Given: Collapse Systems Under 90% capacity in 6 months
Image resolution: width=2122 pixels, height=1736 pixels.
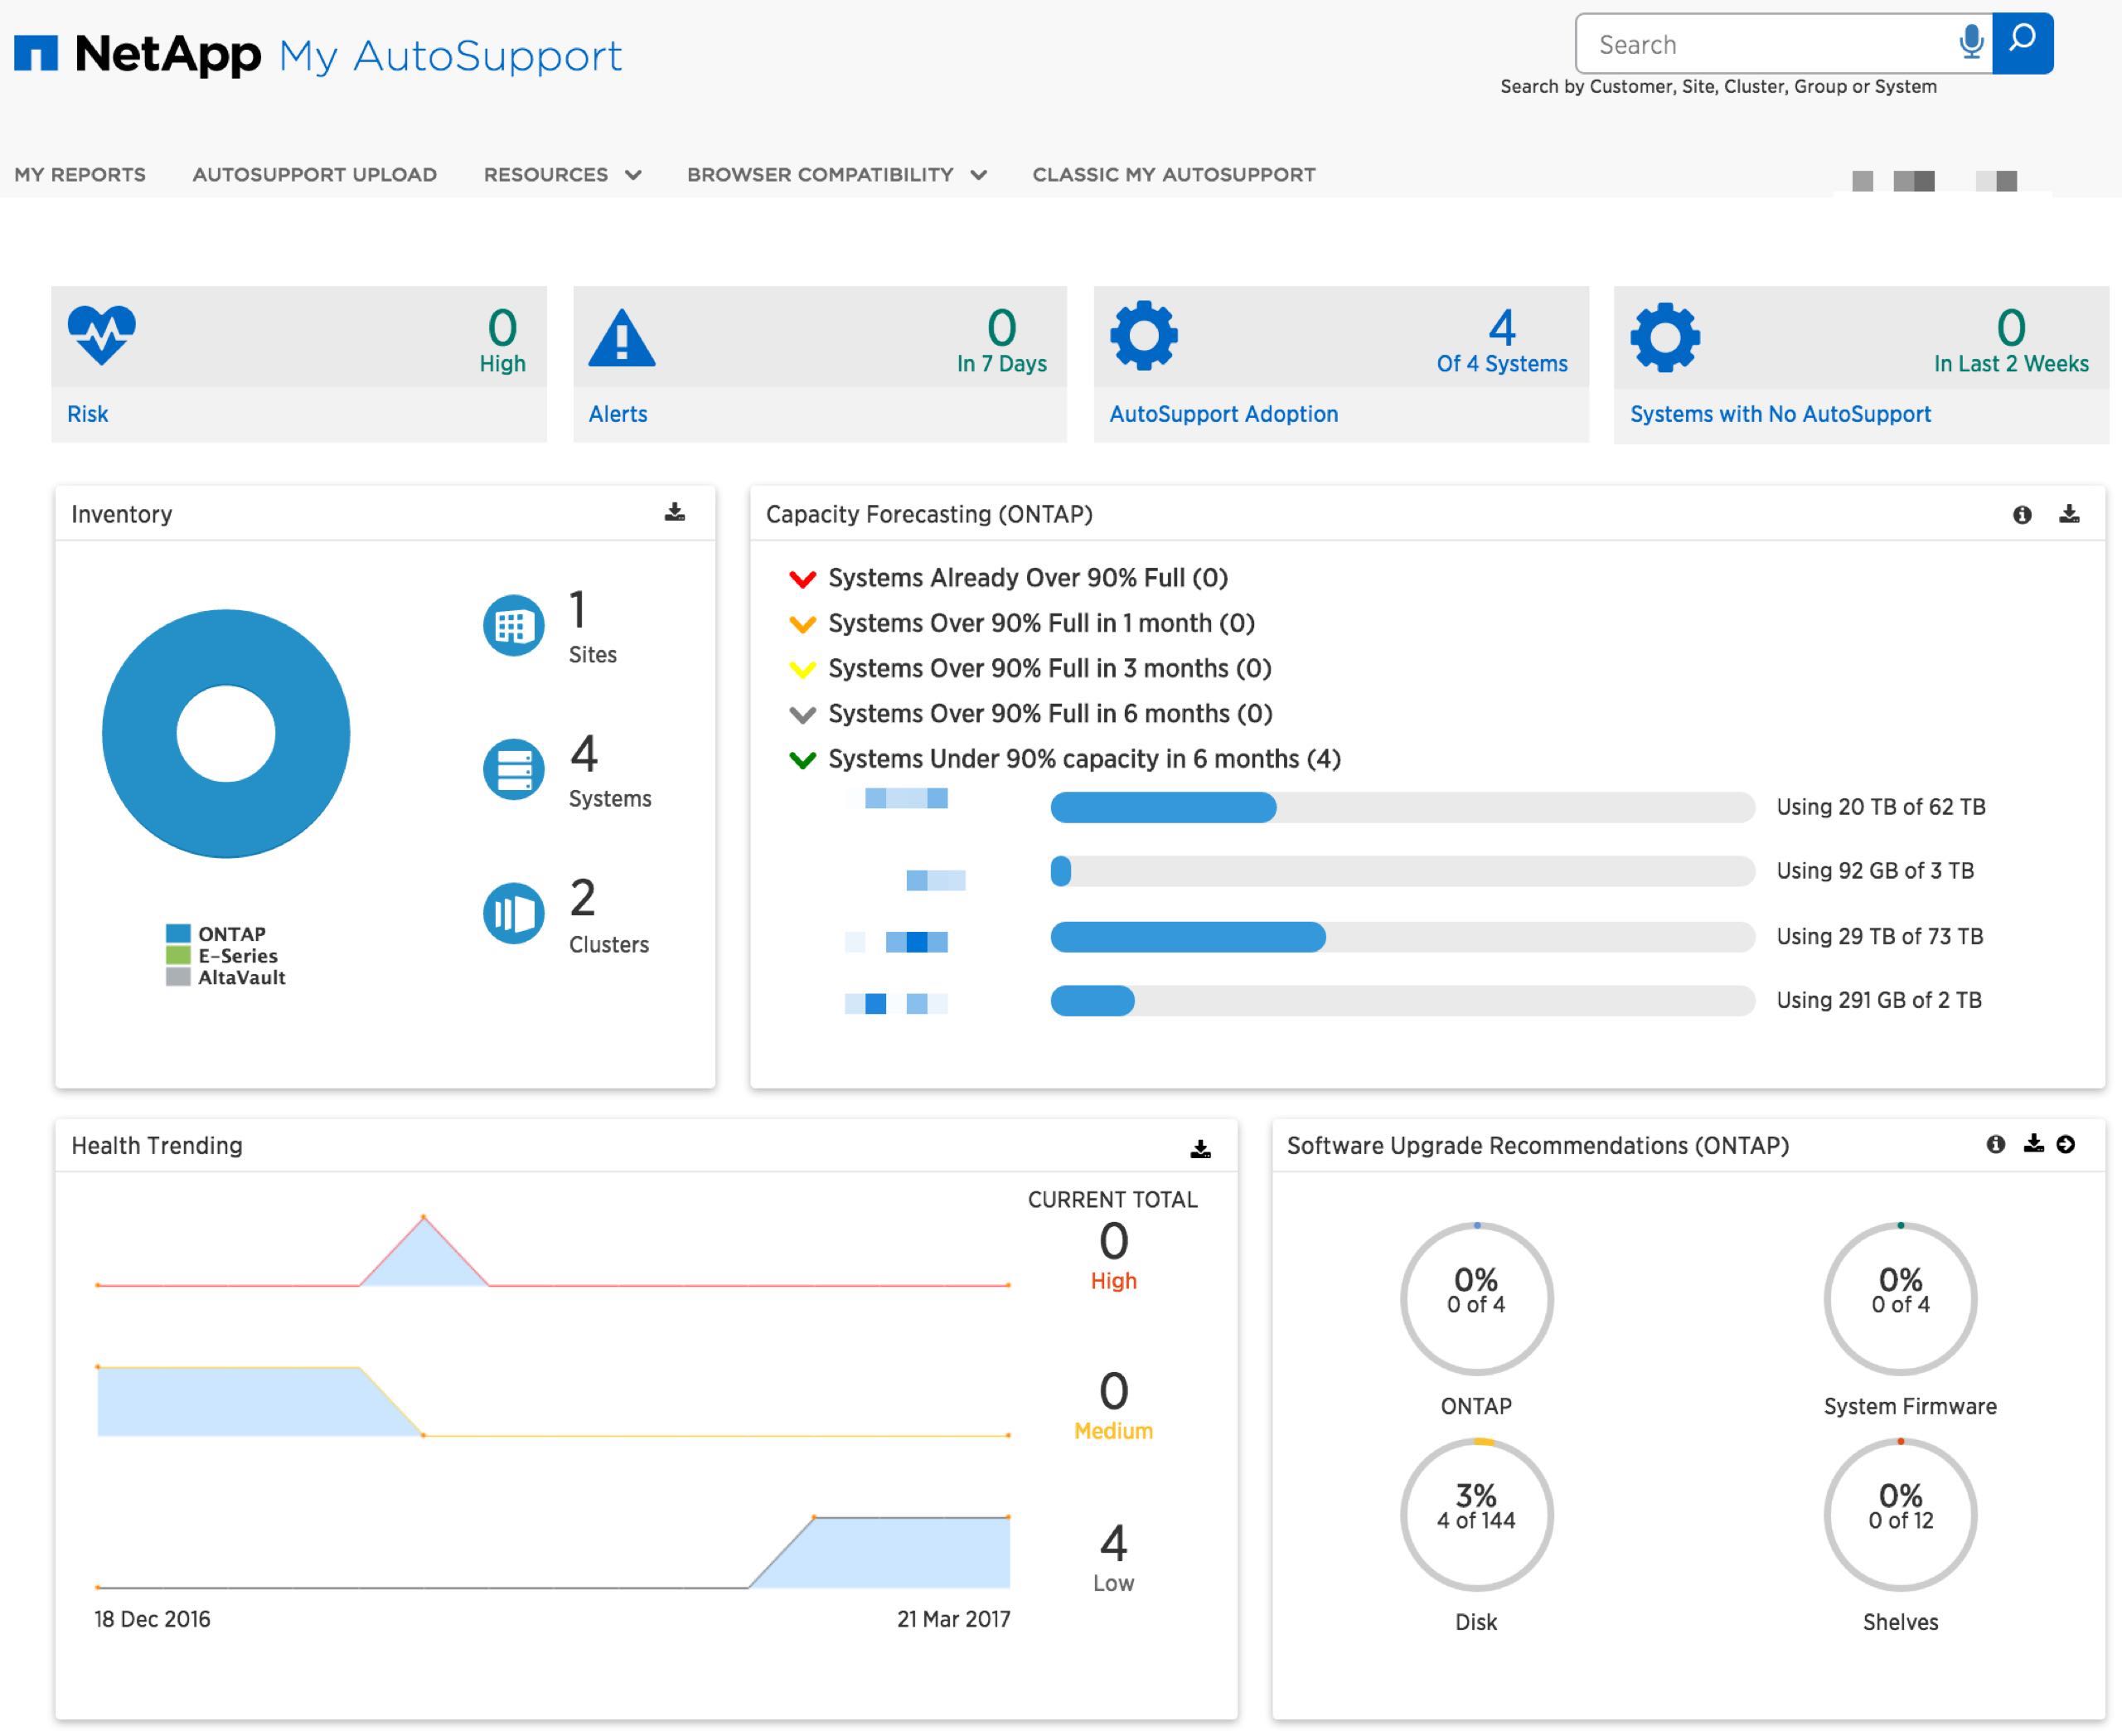Looking at the screenshot, I should click(802, 760).
